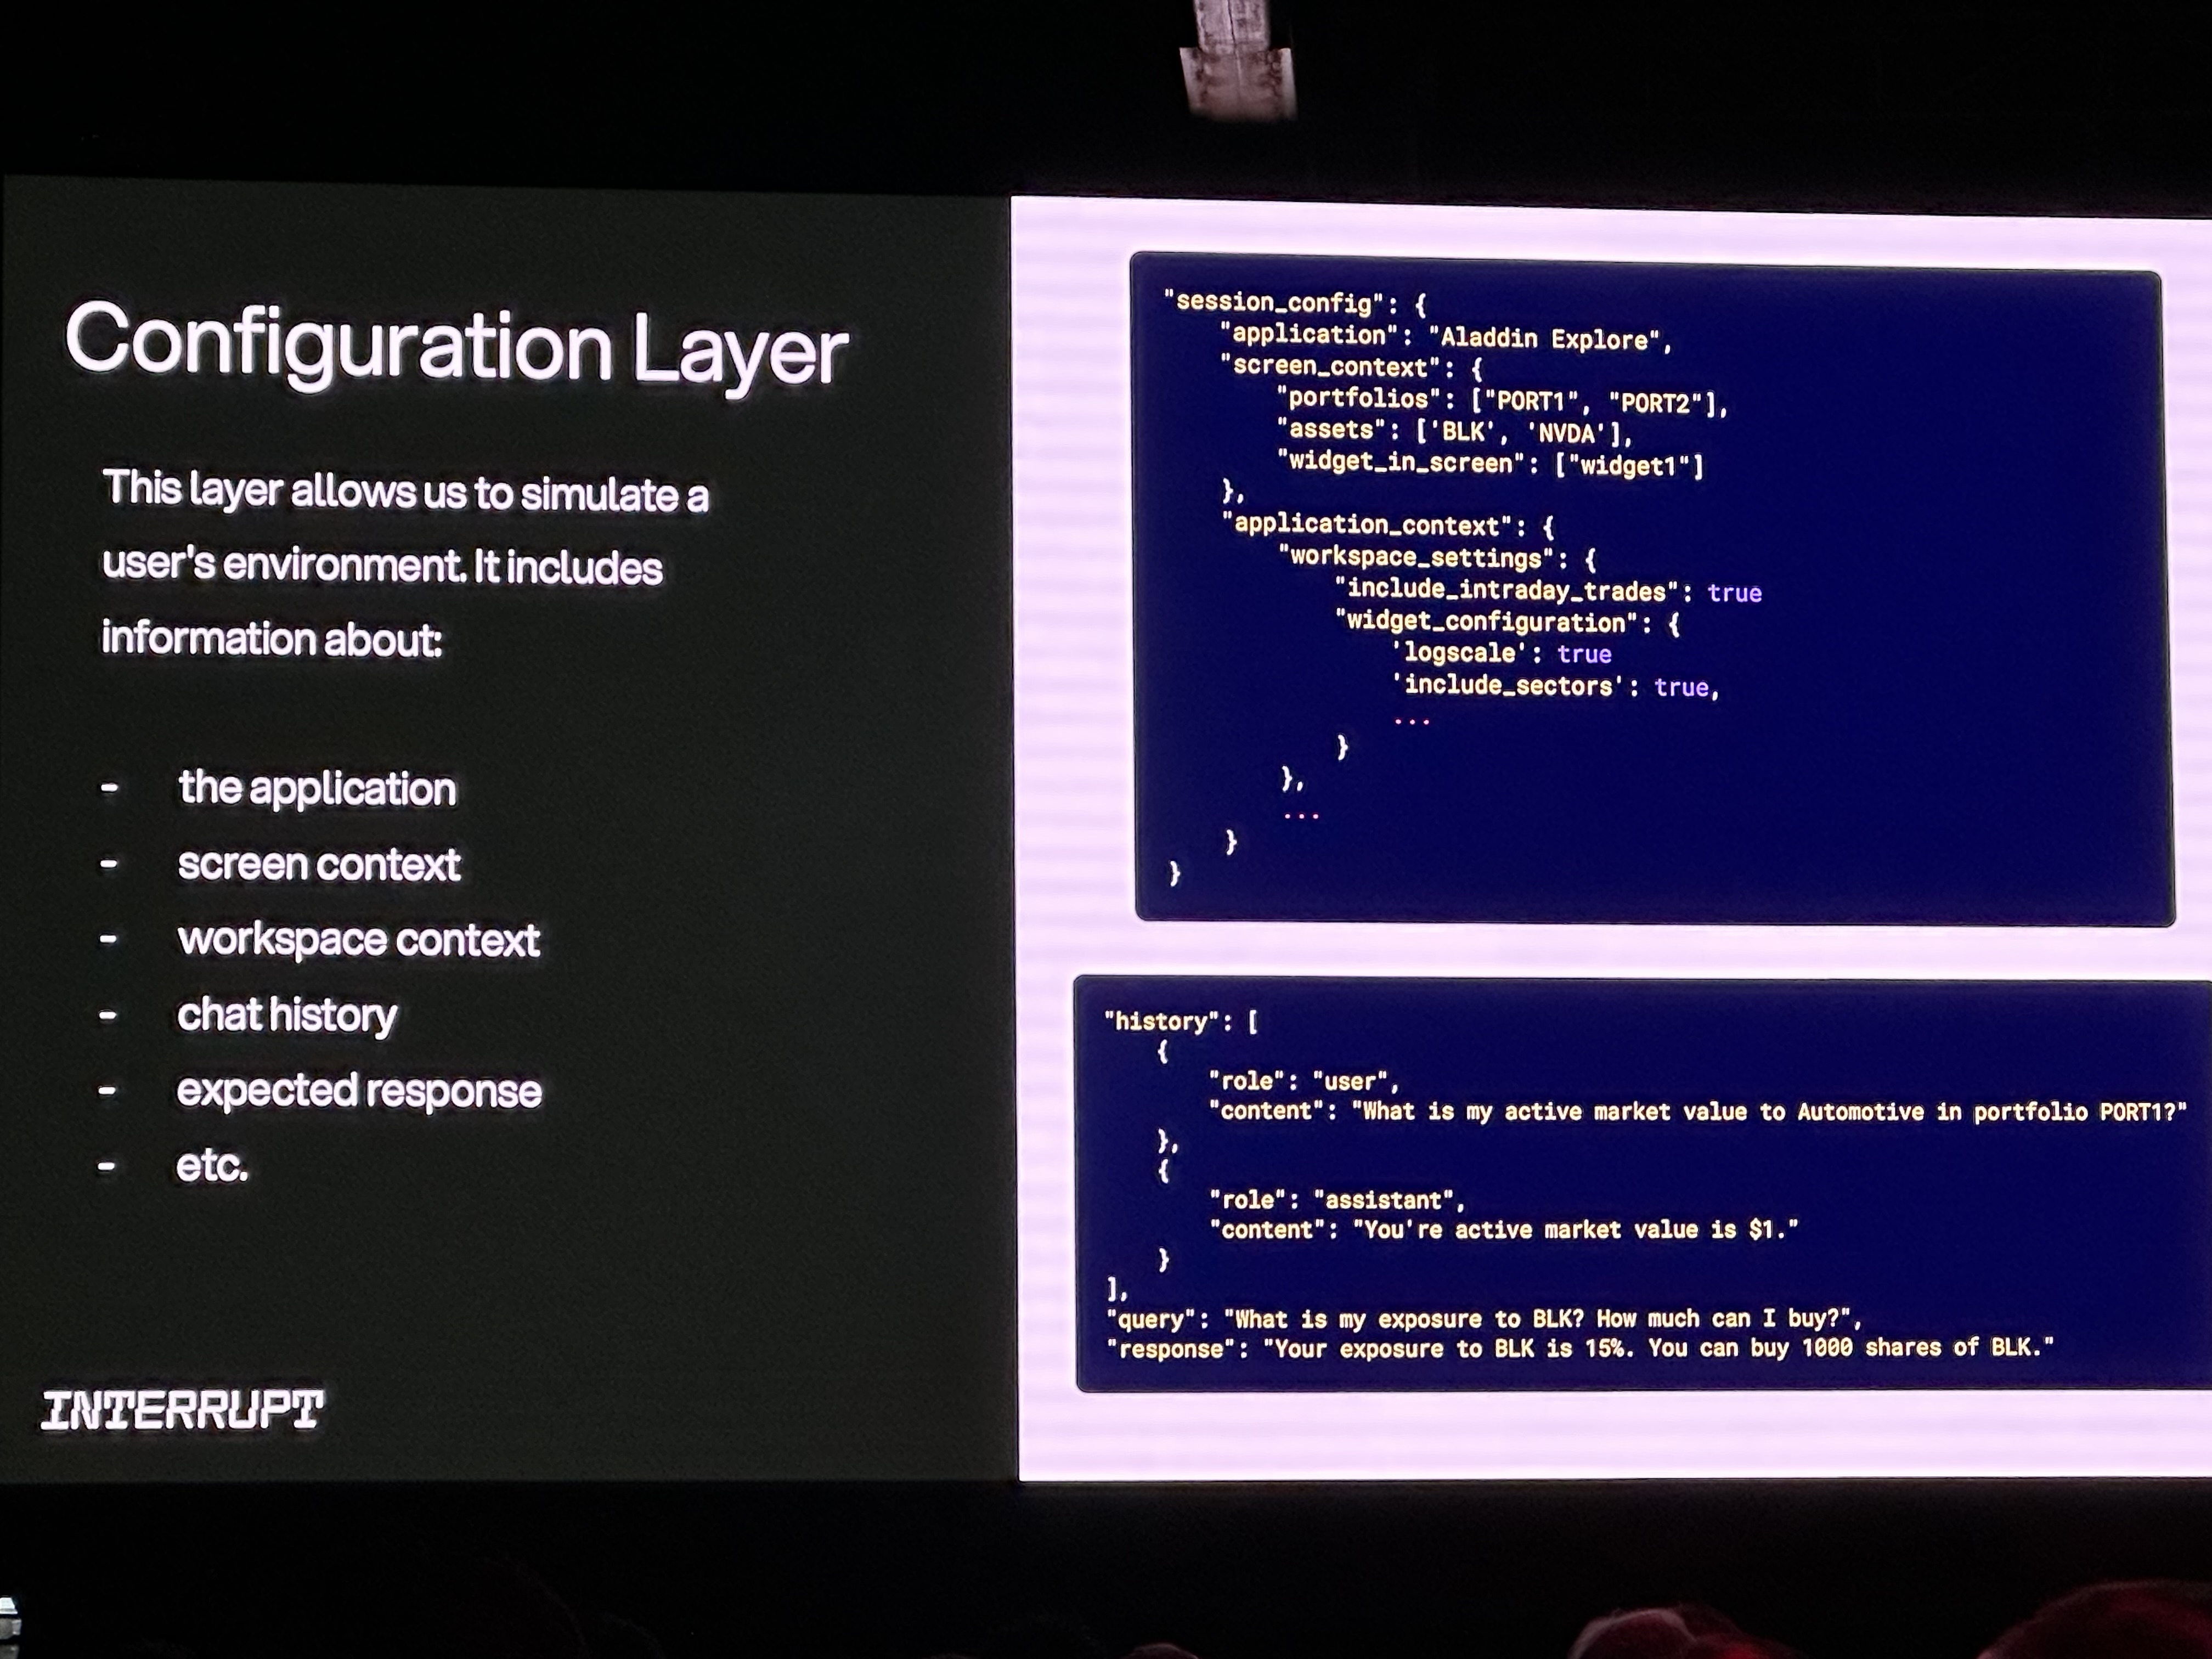Select the bullet "the application"
The width and height of the screenshot is (2212, 1659).
point(317,788)
